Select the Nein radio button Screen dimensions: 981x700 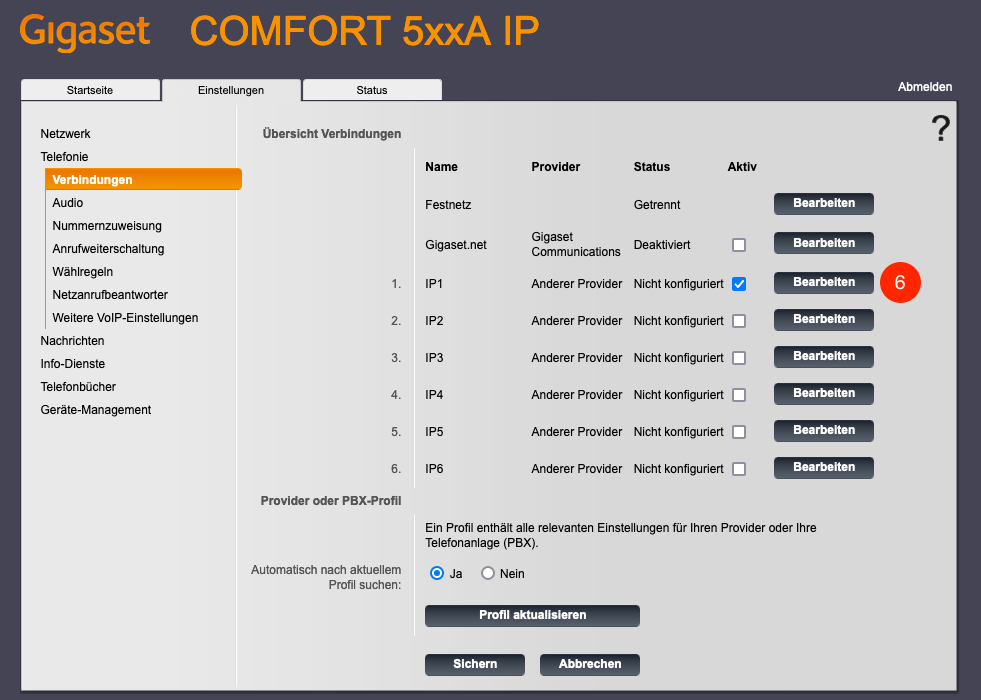487,573
